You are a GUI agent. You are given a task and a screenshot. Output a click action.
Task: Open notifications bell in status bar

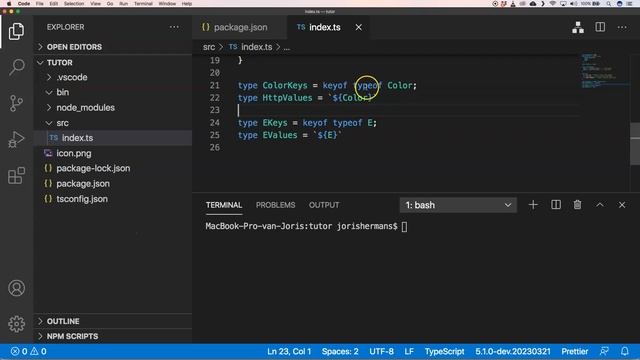(624, 351)
